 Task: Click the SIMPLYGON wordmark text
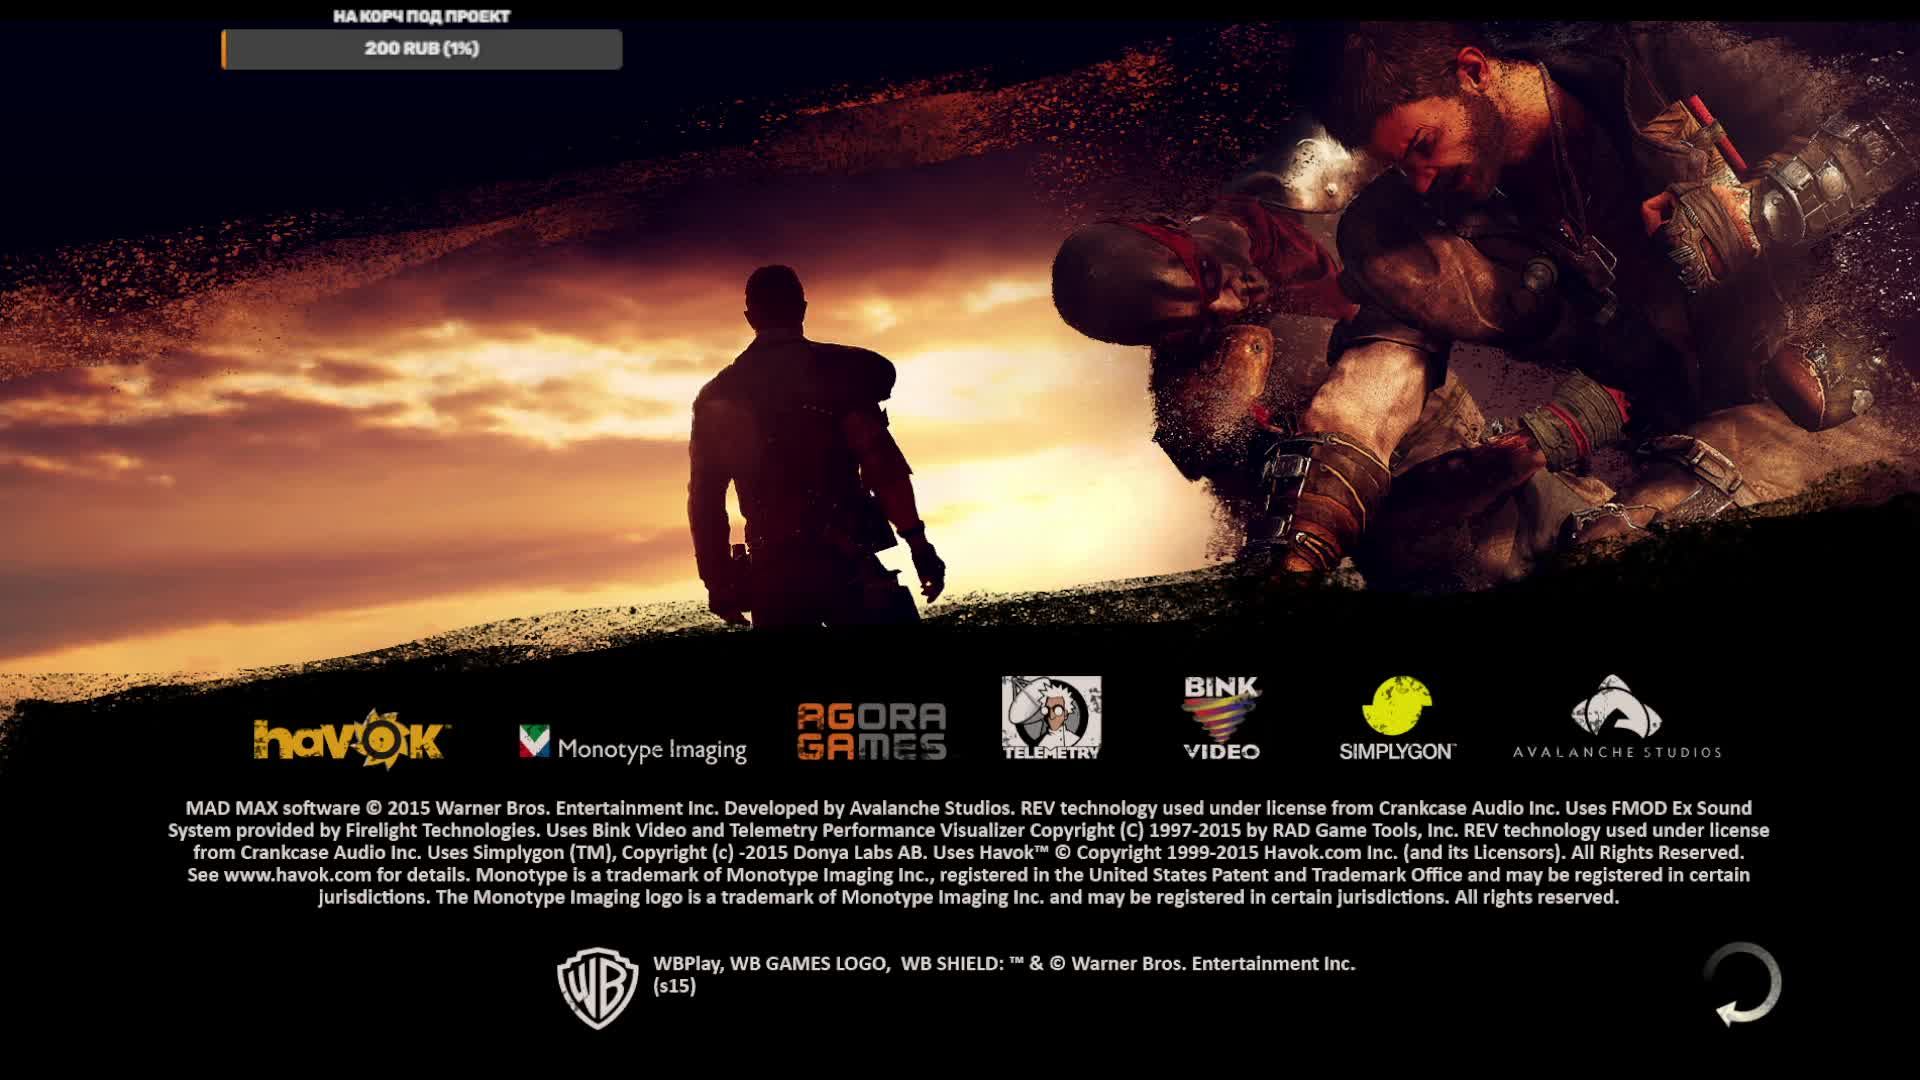pos(1397,752)
